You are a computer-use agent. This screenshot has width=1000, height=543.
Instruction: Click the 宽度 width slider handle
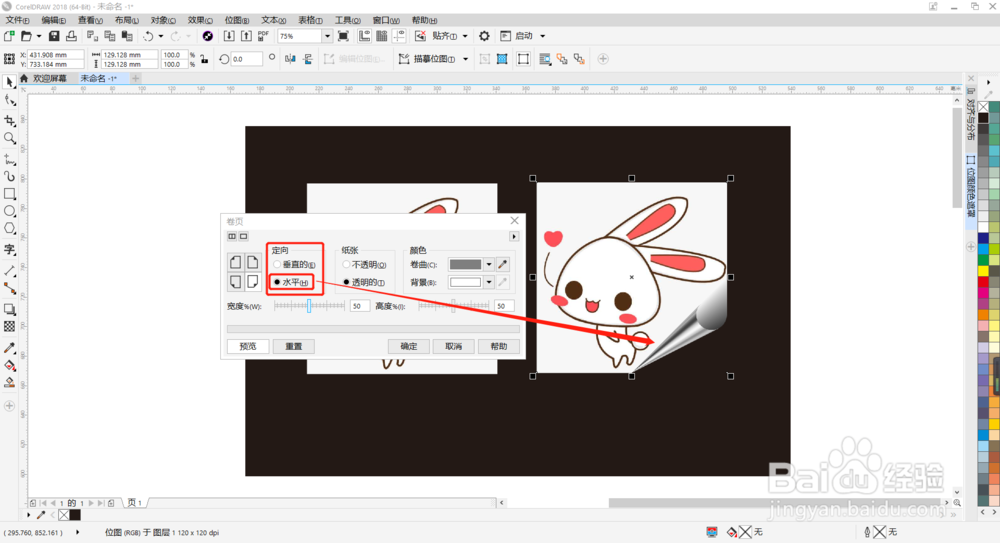click(x=309, y=306)
